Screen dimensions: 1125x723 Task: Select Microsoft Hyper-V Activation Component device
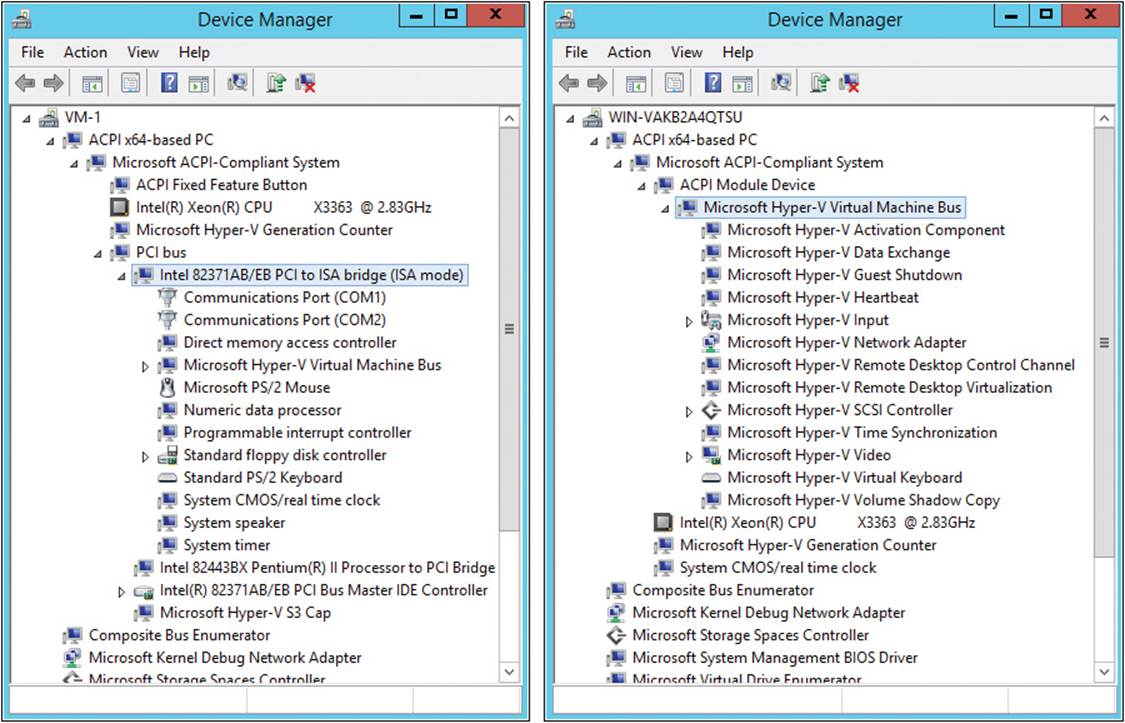point(866,230)
